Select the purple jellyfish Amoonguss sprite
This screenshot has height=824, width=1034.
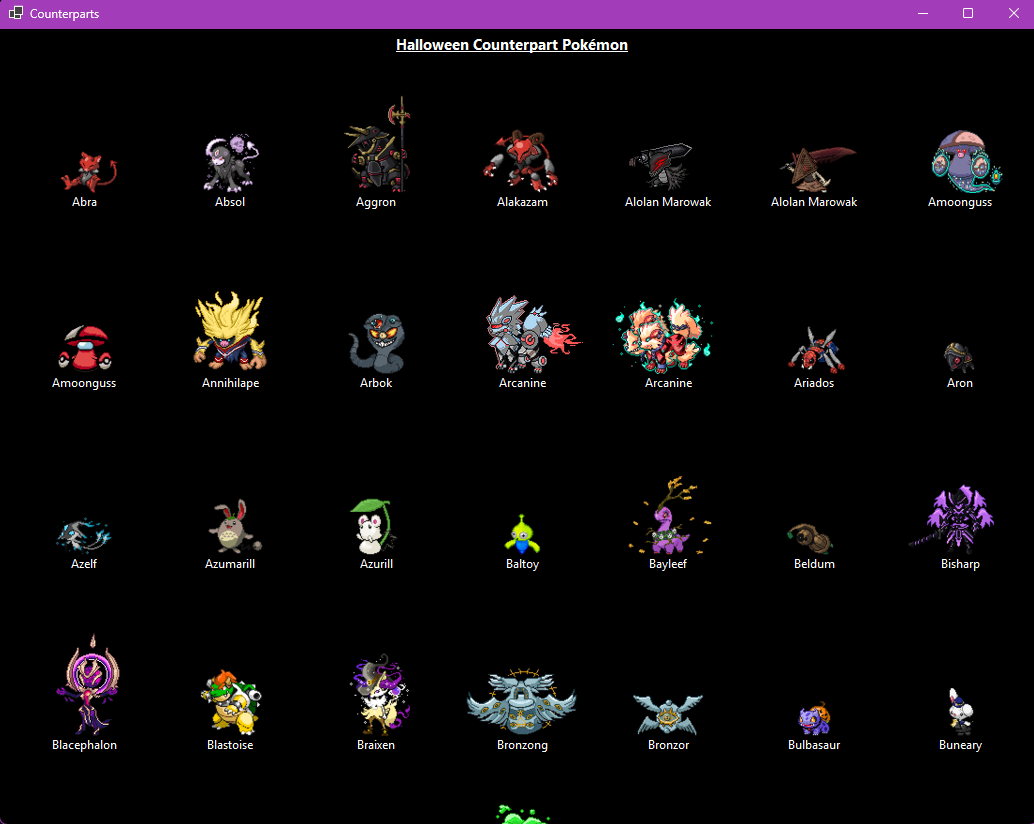pos(967,162)
